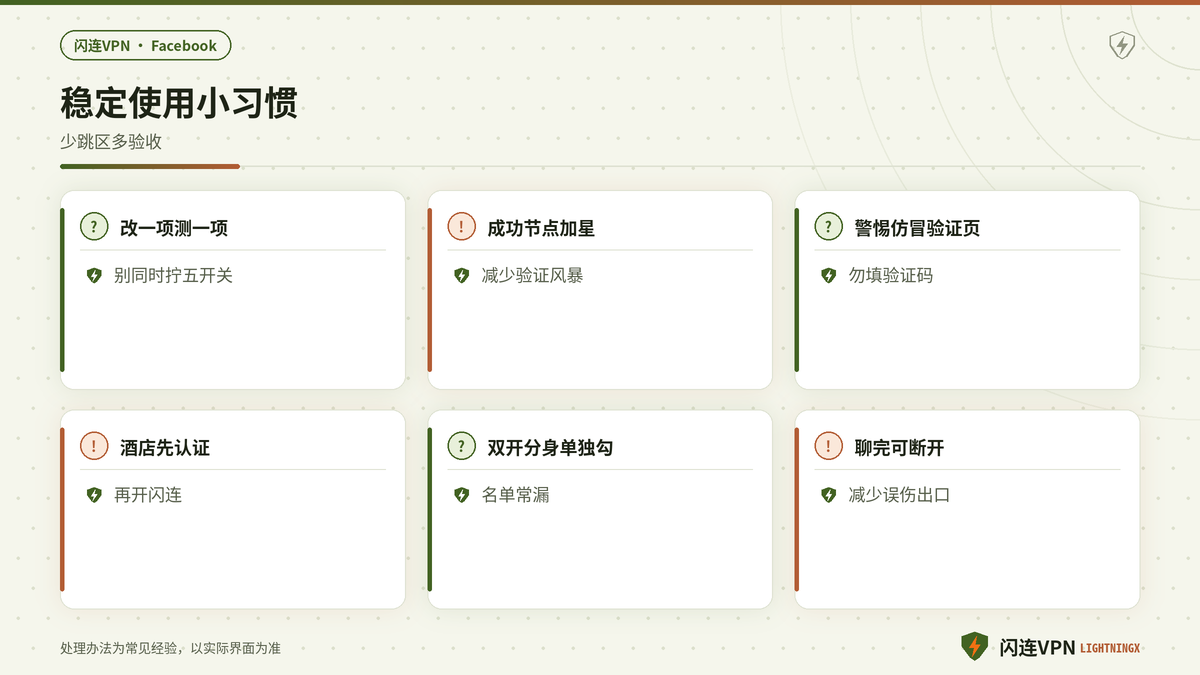This screenshot has height=675, width=1200.
Task: Click the exclamation icon beside 成功节点加星
Action: [x=461, y=227]
